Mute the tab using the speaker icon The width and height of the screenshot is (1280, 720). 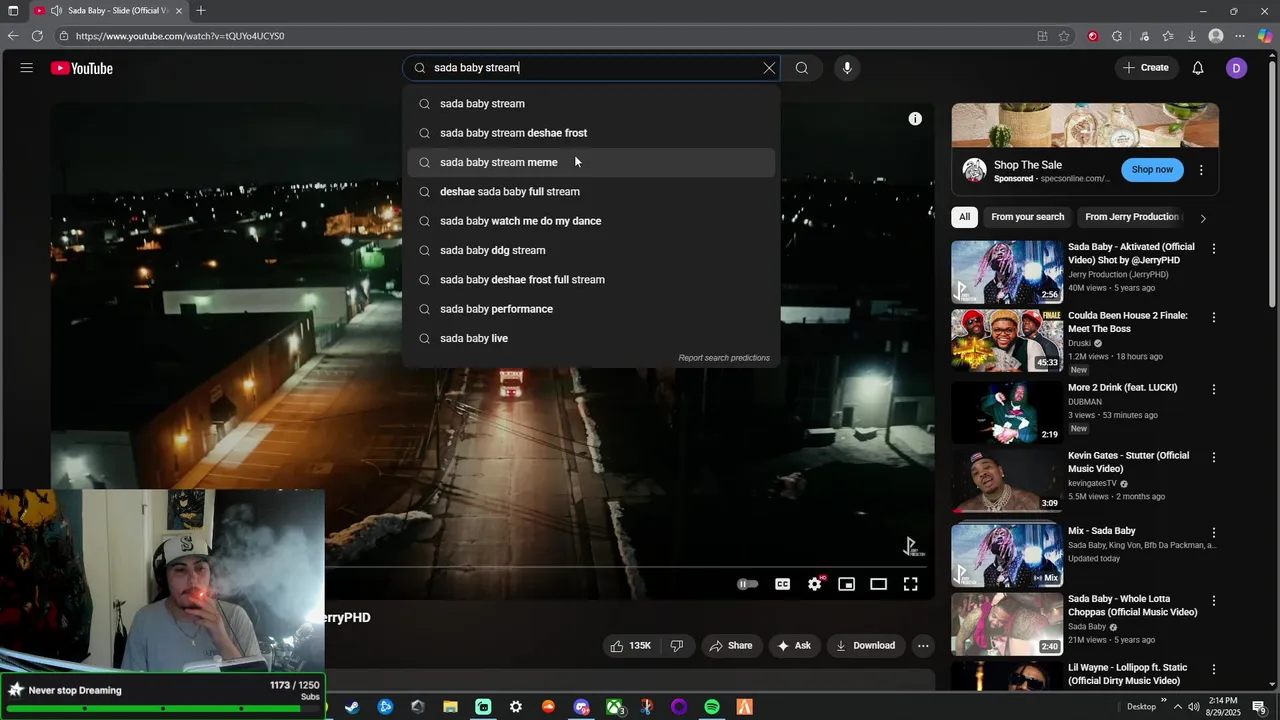pos(57,11)
